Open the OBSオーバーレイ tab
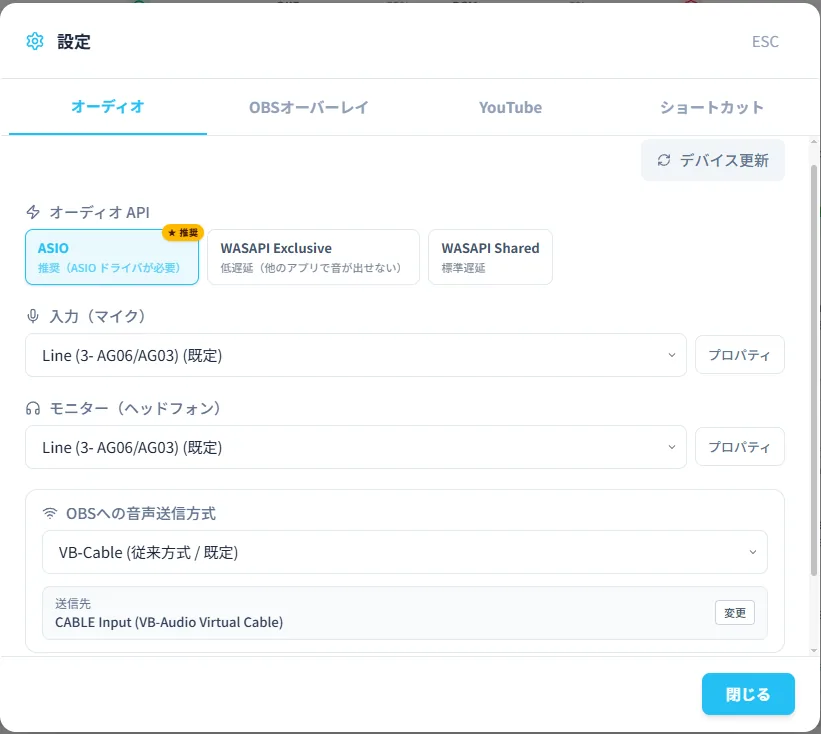This screenshot has width=821, height=734. point(308,107)
